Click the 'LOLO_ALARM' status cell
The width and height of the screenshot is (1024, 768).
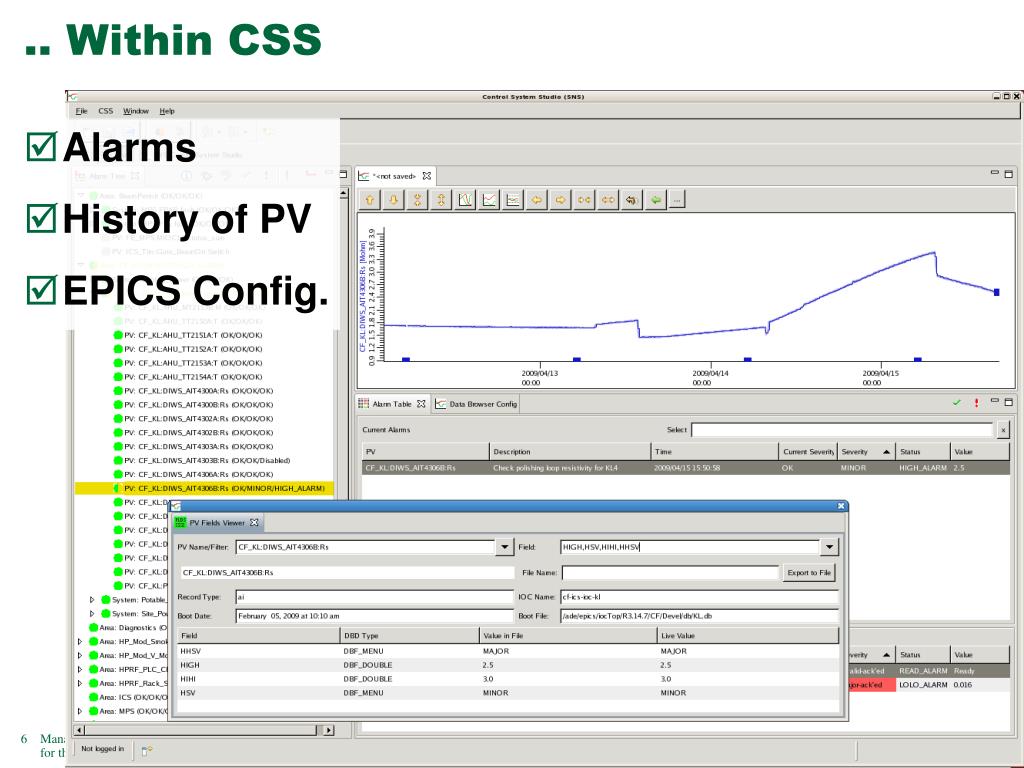click(923, 684)
